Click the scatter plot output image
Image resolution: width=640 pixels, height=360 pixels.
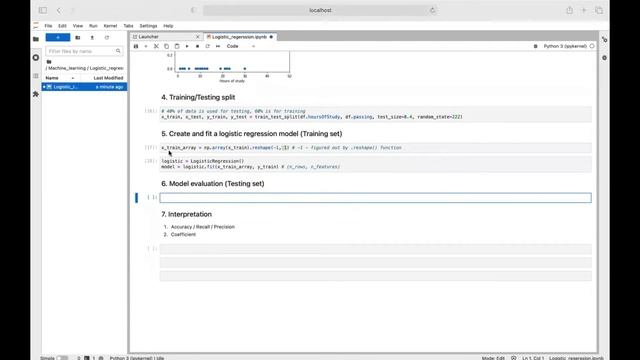pyautogui.click(x=230, y=67)
